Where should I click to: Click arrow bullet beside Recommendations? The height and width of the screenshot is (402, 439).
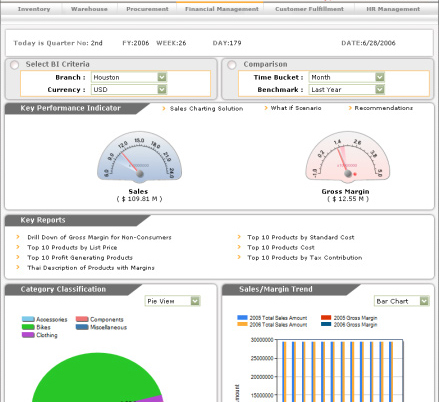point(350,108)
